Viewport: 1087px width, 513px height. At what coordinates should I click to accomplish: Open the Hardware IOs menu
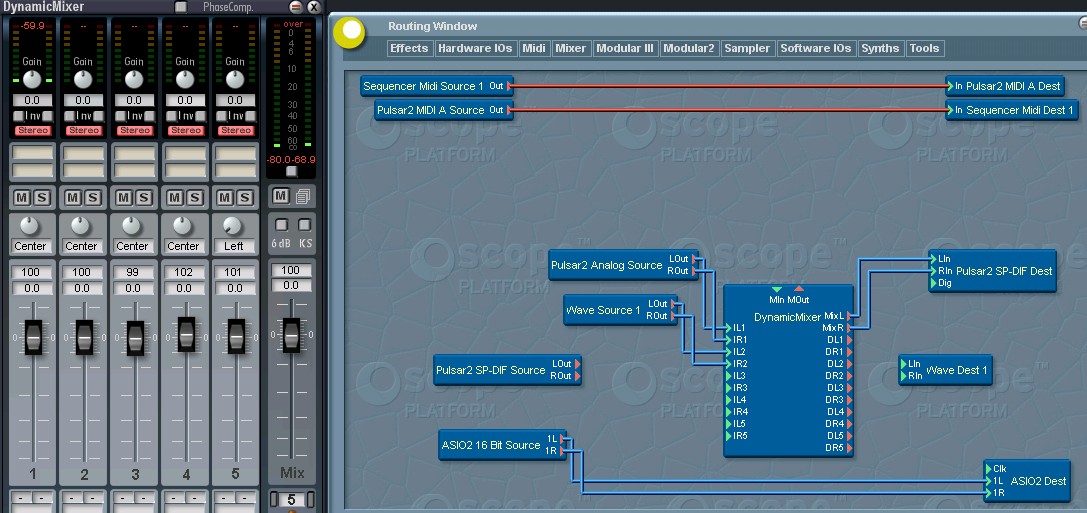pyautogui.click(x=475, y=49)
